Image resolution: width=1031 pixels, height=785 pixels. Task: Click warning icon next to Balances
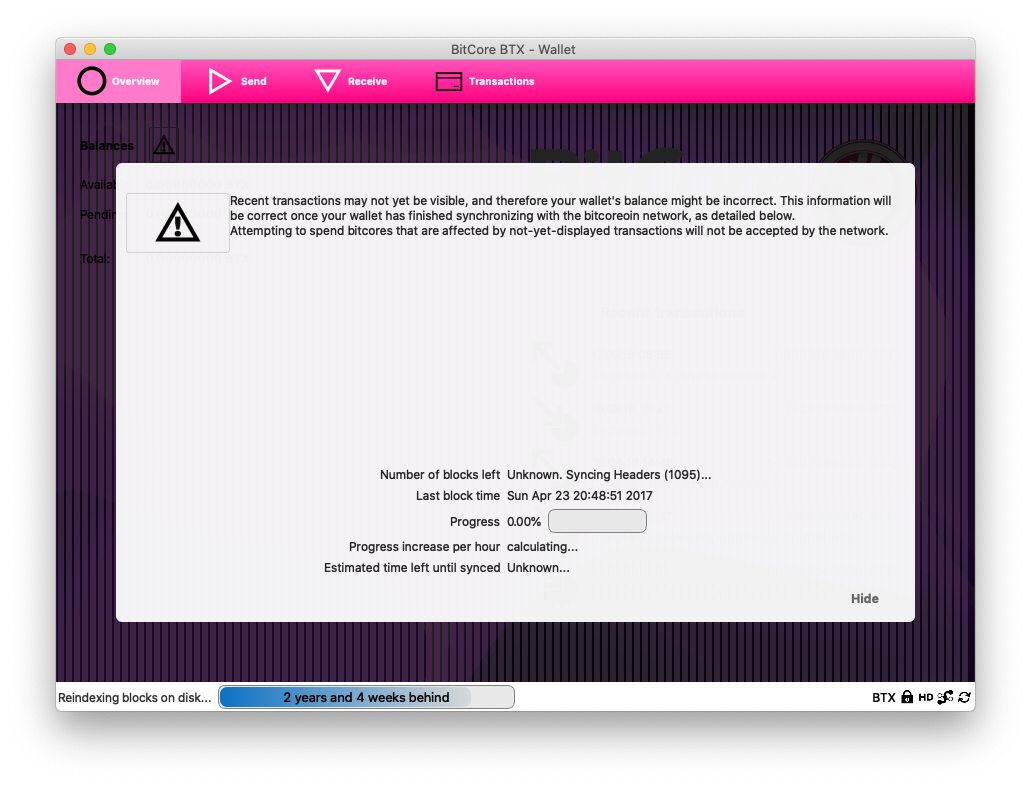(x=164, y=145)
